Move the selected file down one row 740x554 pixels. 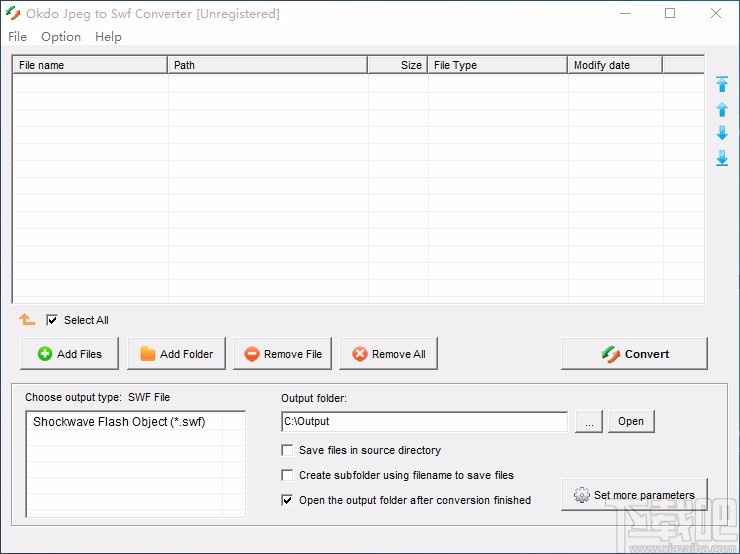[x=722, y=133]
